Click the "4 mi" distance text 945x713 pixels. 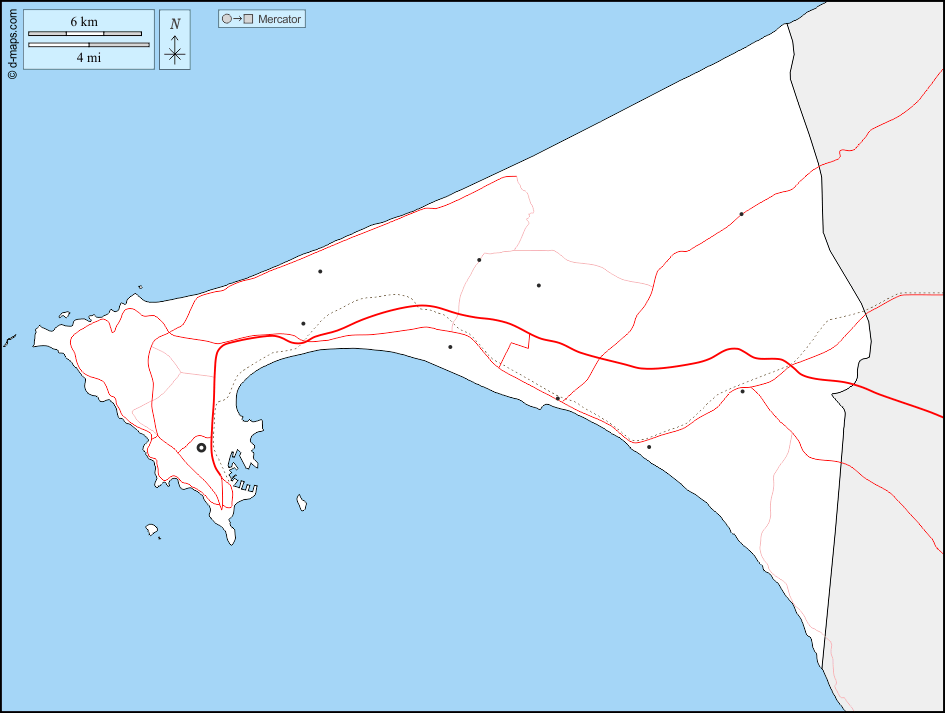coord(88,57)
